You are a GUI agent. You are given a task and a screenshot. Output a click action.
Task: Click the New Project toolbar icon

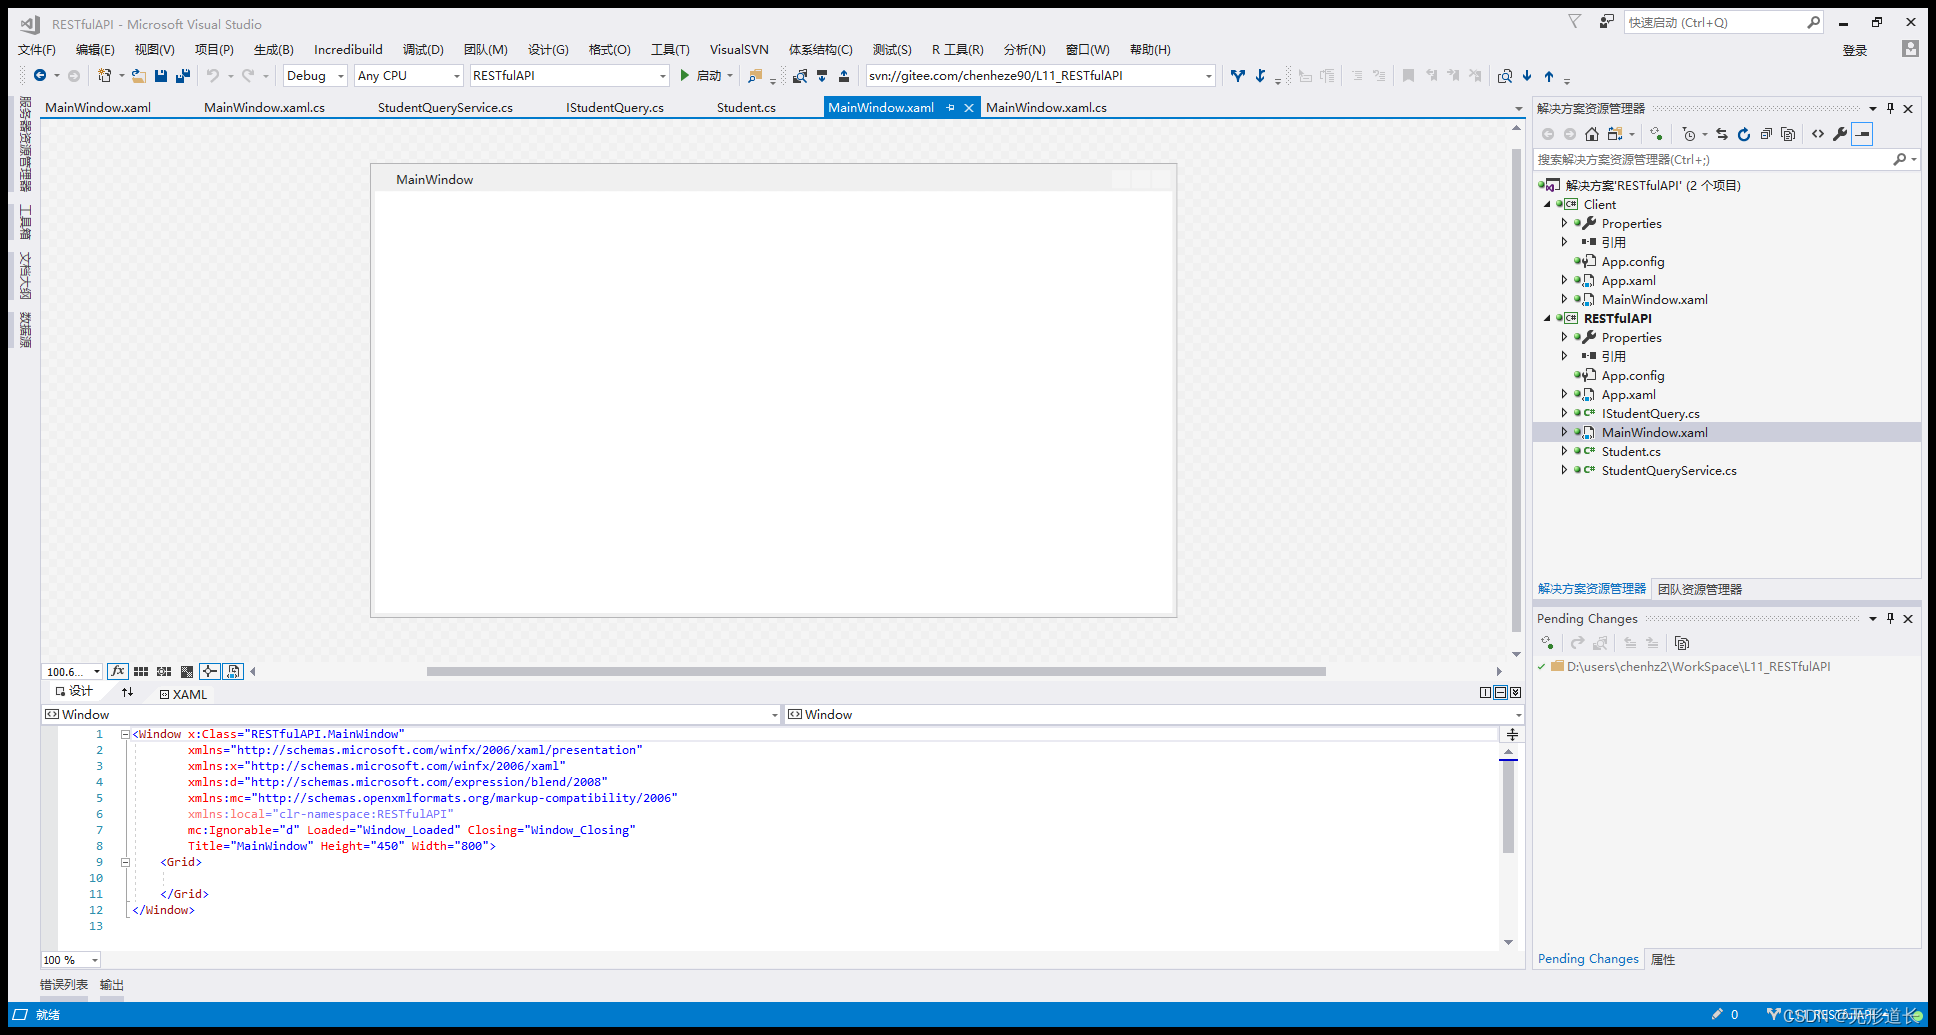[104, 75]
